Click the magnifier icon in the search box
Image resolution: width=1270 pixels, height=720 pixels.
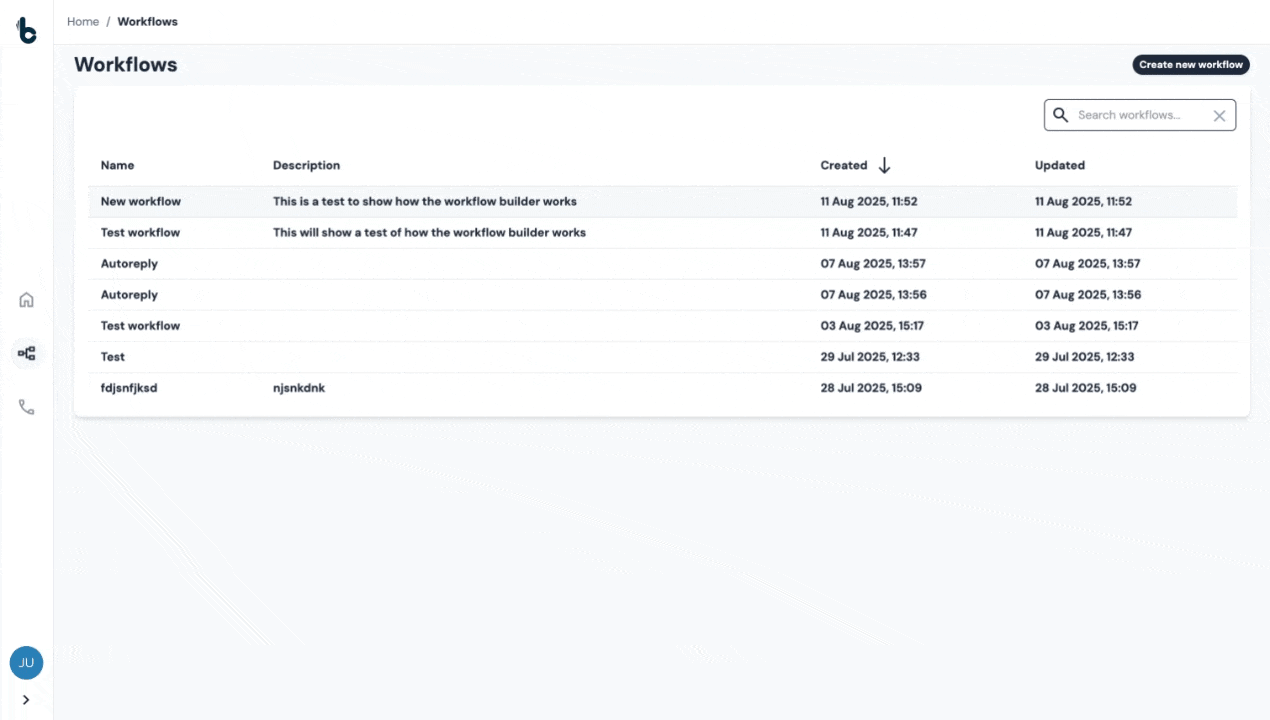[x=1060, y=115]
